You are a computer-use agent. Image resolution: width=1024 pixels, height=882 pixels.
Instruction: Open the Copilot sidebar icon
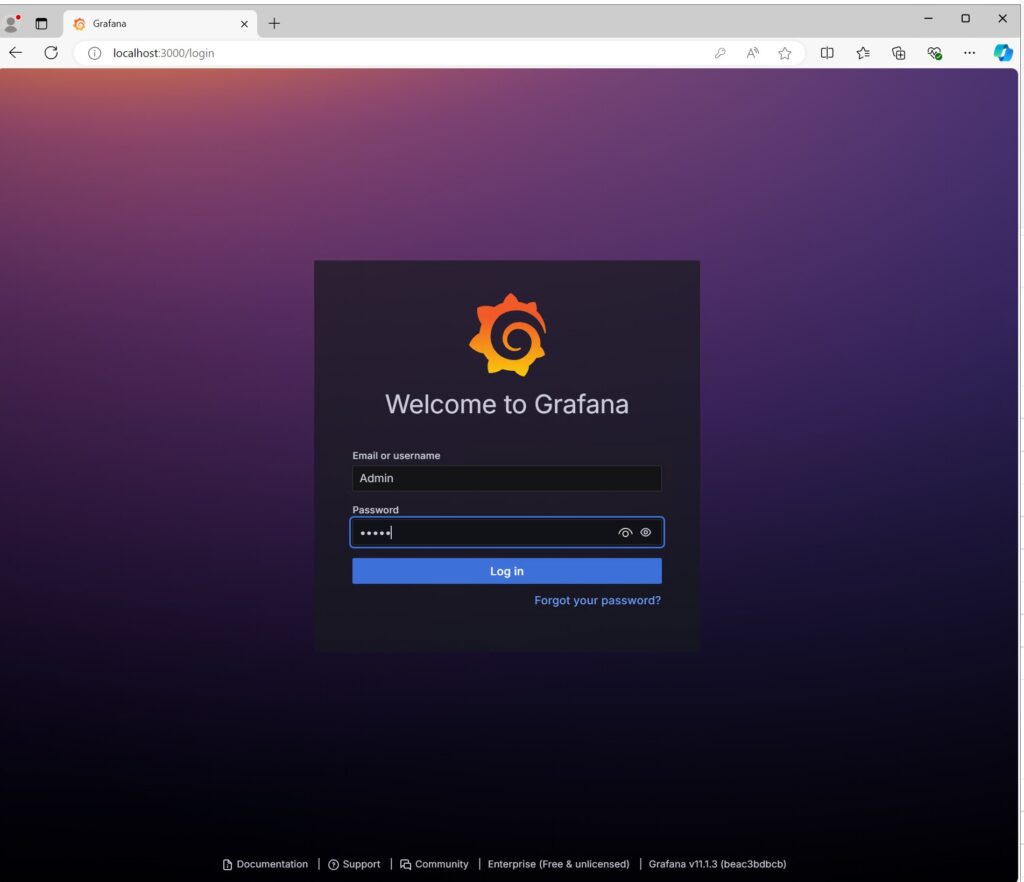(1003, 53)
